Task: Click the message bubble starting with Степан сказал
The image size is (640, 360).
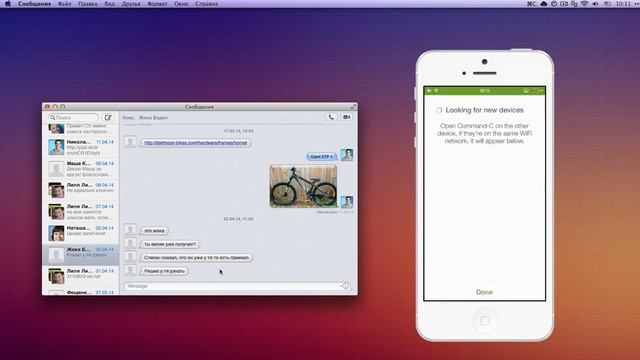Action: [196, 258]
